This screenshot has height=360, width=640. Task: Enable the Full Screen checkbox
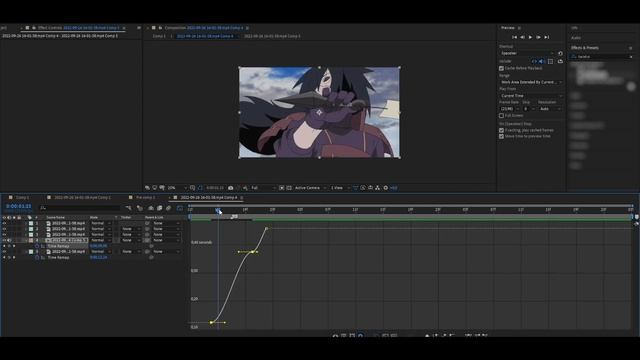pos(501,116)
